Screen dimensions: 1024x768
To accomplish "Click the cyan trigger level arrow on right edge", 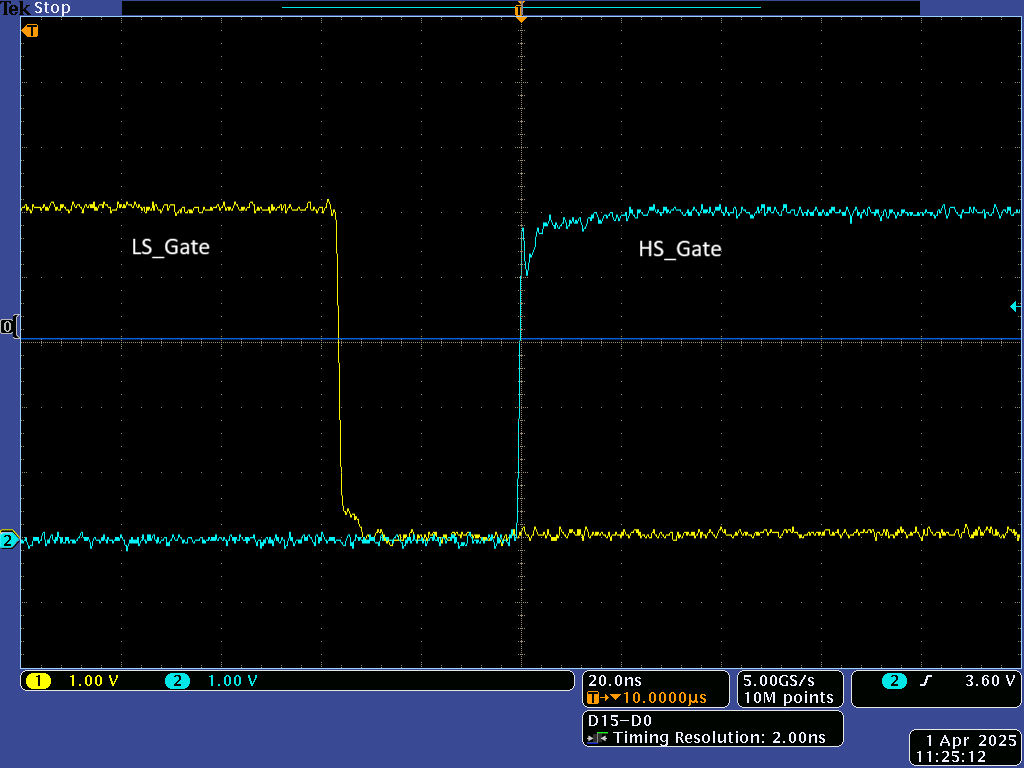I will coord(1016,307).
